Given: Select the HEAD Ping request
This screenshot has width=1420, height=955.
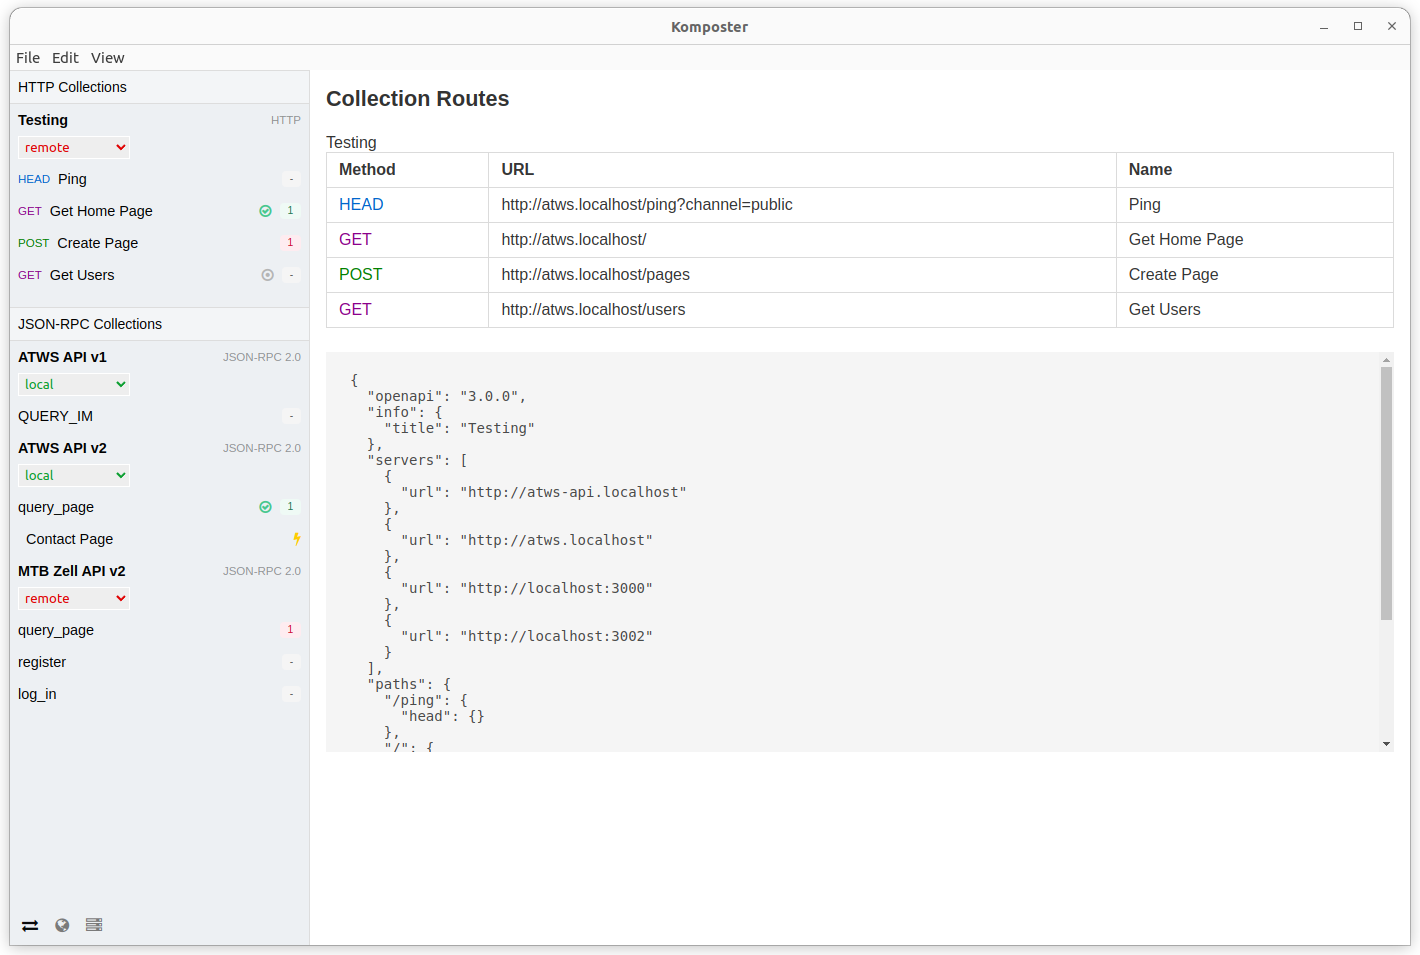Looking at the screenshot, I should (x=160, y=179).
